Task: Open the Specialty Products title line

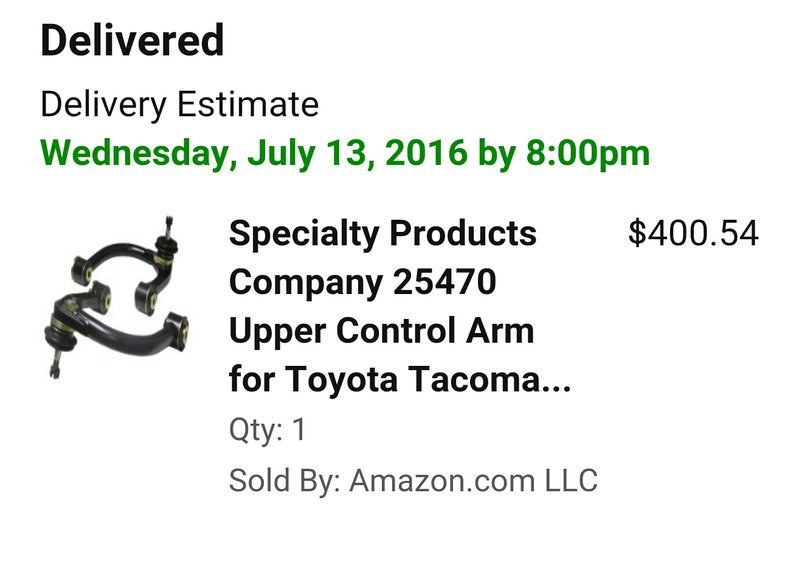Action: [x=383, y=235]
